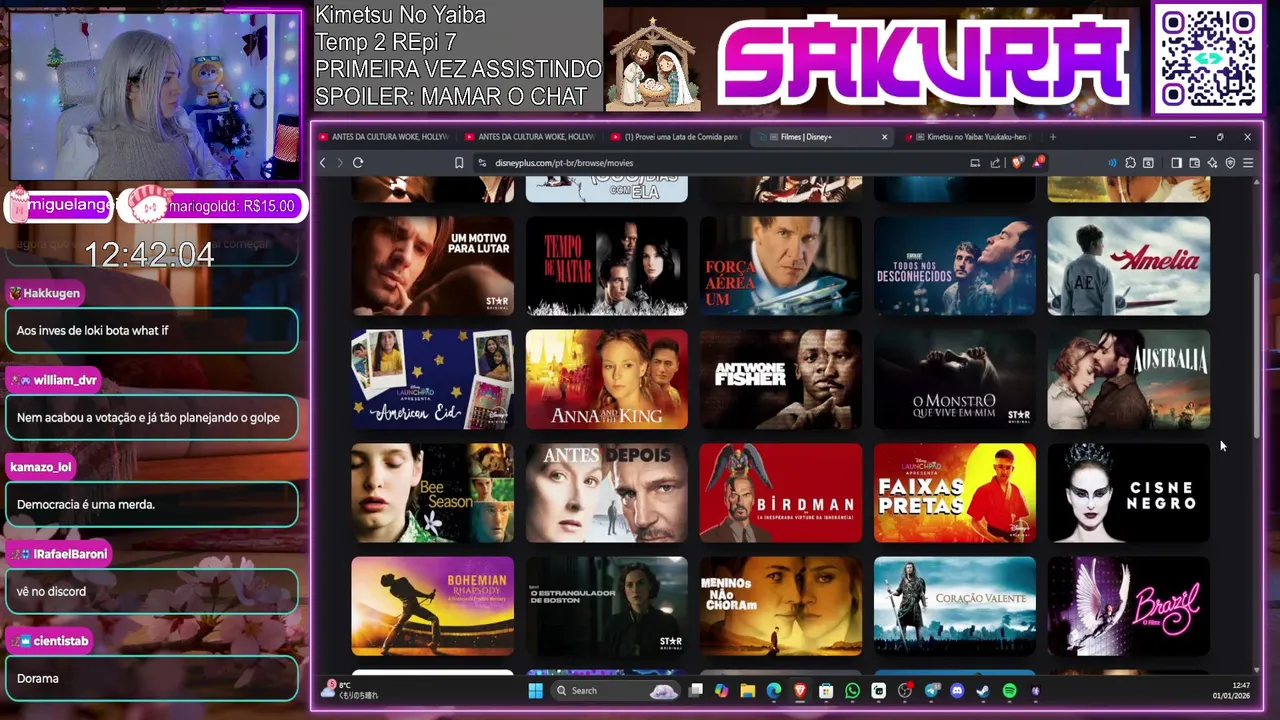Open Telegram from the taskbar
The height and width of the screenshot is (720, 1280).
[931, 691]
